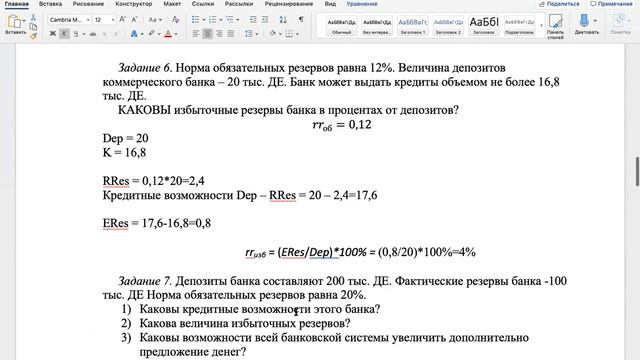Screen dimensions: 640x360
Task: Expand the Paste options dropdown arrow
Action: pos(24,20)
